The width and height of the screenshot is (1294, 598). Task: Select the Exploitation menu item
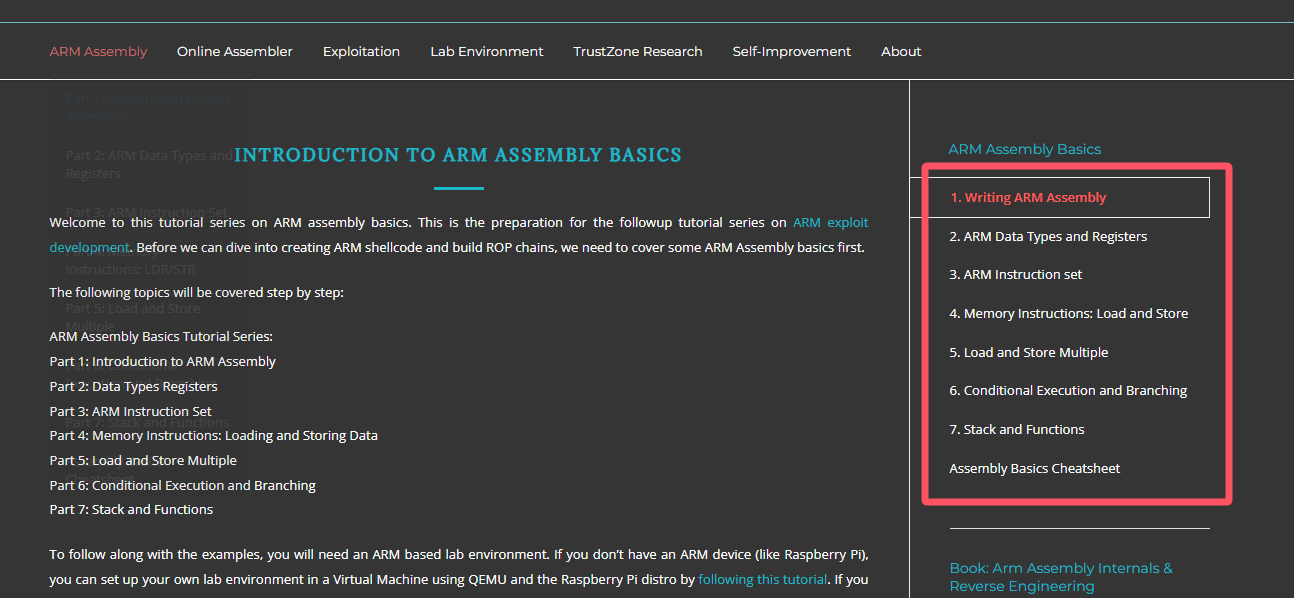[361, 51]
